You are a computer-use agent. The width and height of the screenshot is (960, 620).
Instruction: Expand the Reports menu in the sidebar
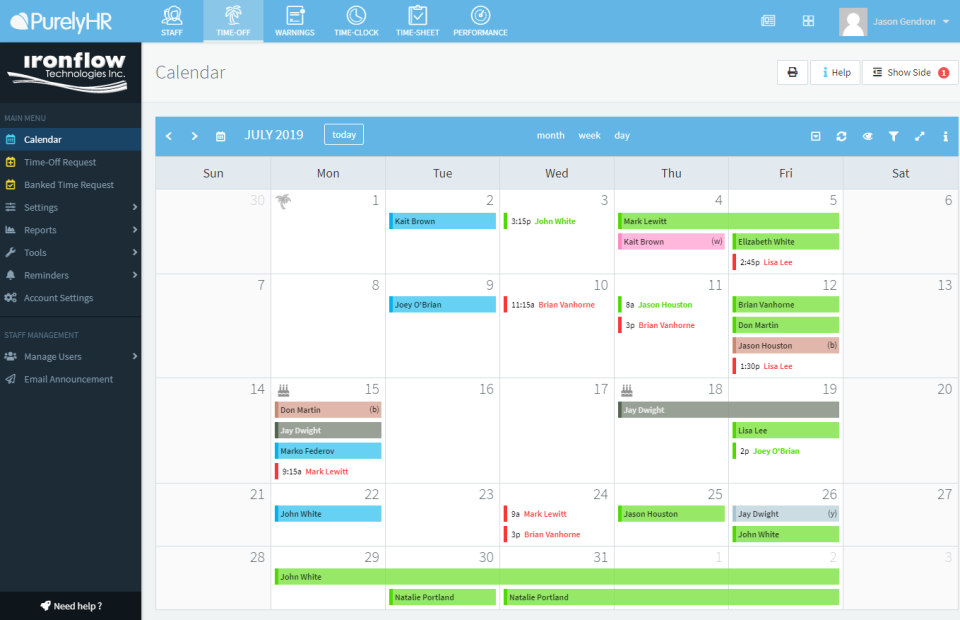click(42, 230)
